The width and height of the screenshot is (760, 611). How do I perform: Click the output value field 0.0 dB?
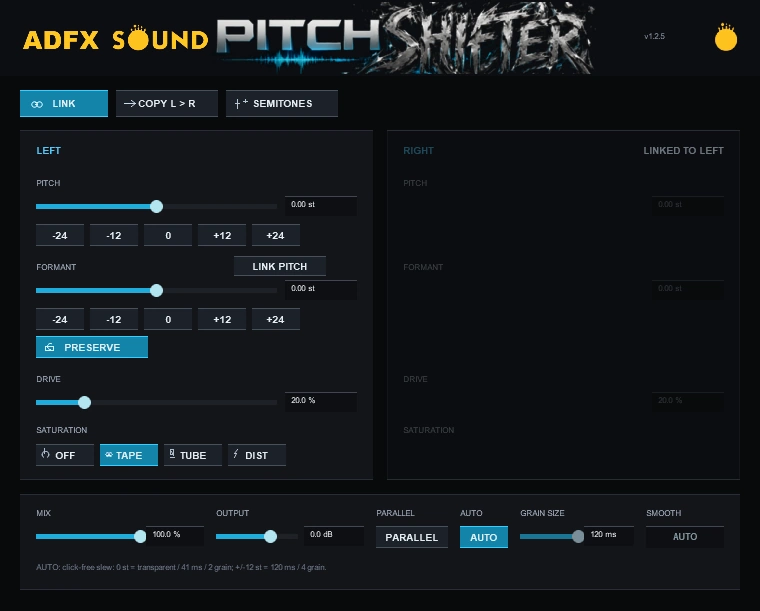[x=334, y=535]
